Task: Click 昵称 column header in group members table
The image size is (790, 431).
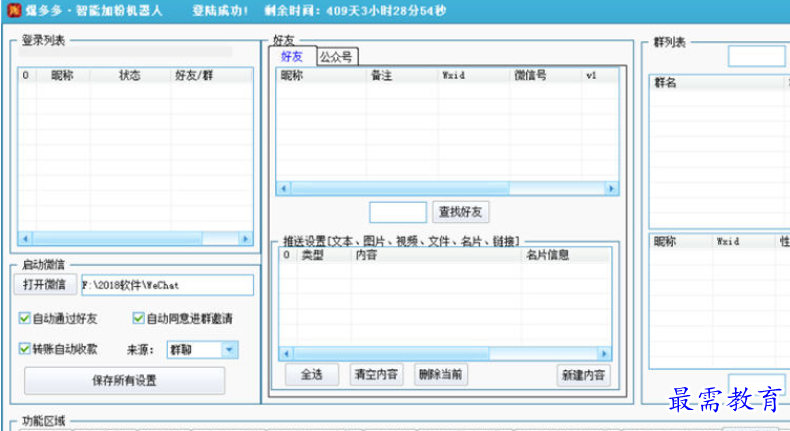Action: tap(681, 242)
